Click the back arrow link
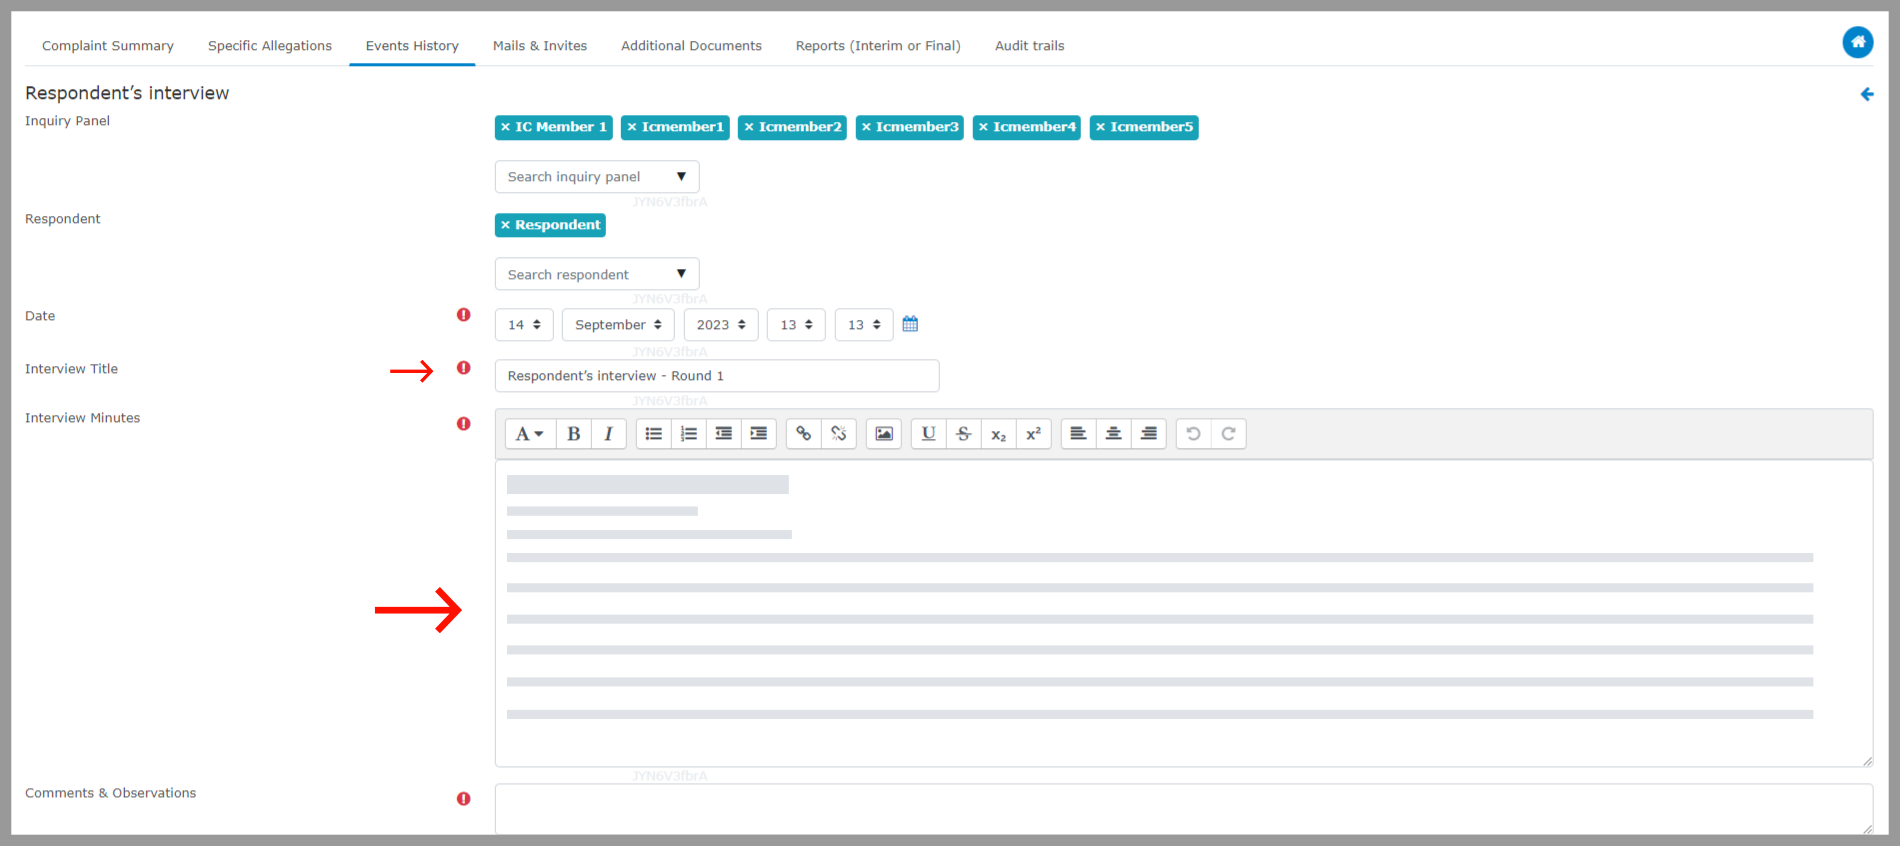 (x=1866, y=94)
